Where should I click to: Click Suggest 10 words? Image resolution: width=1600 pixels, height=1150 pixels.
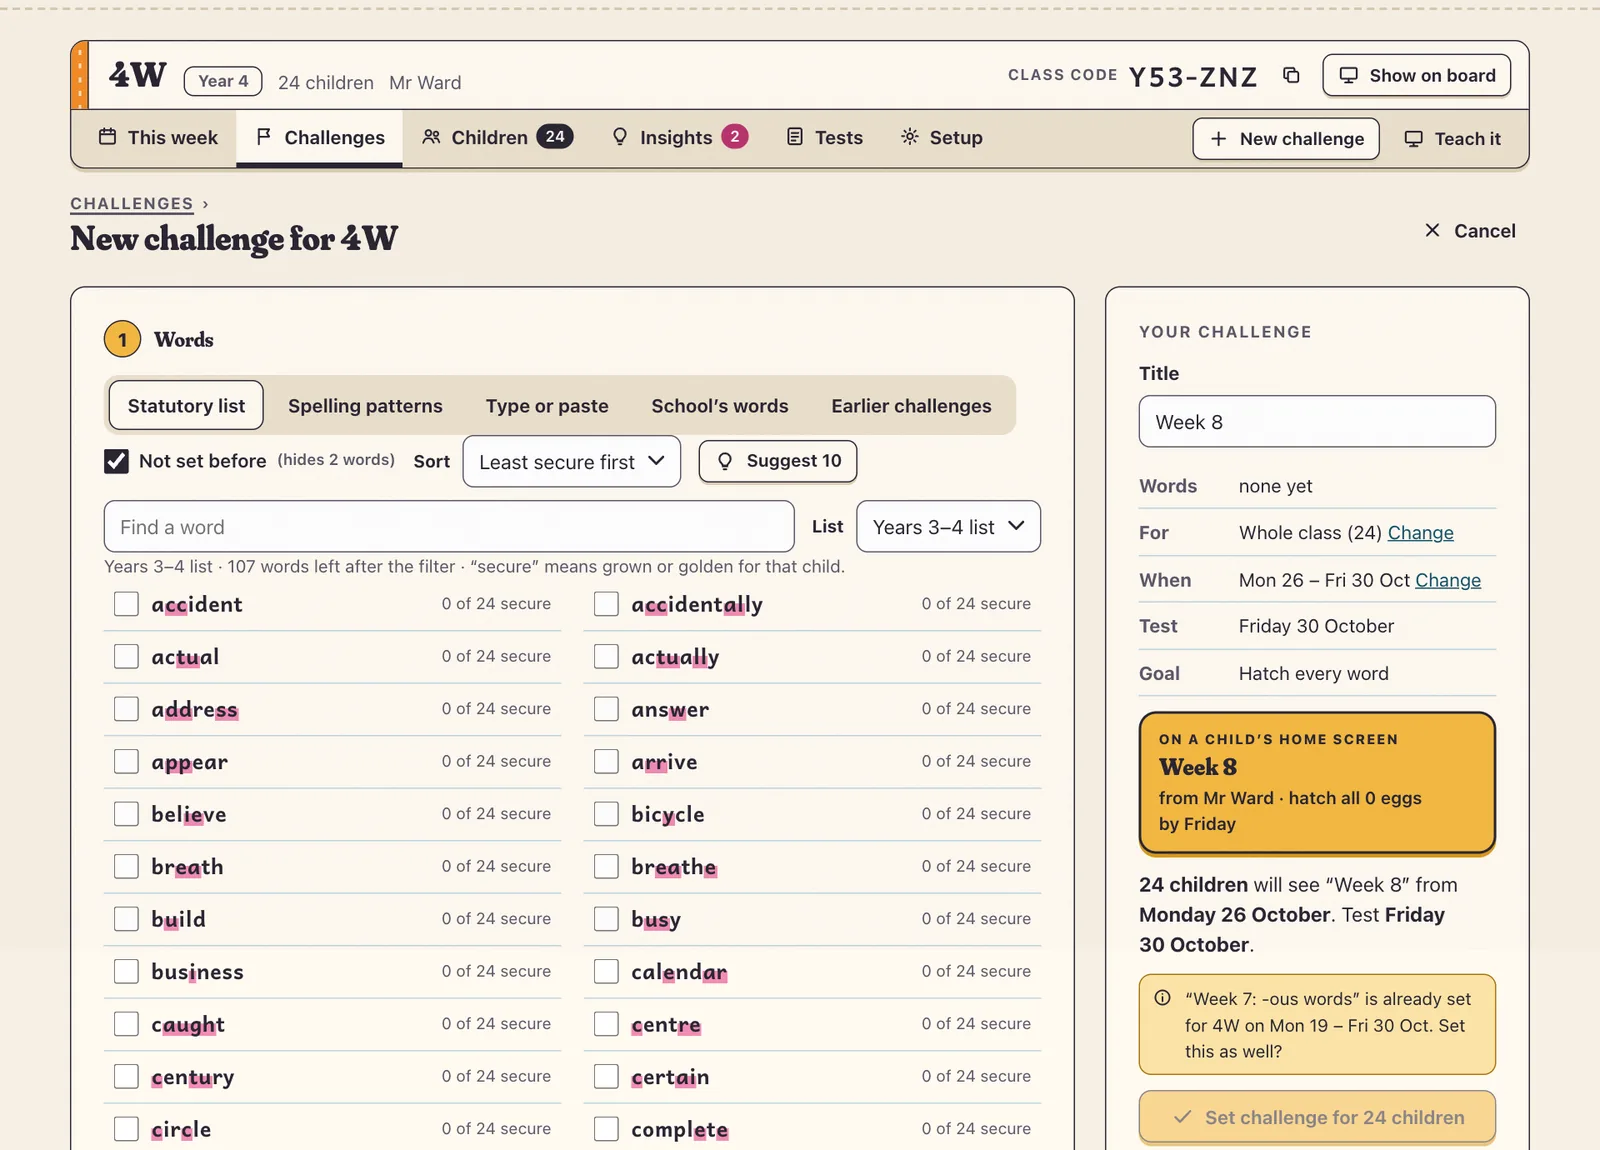(778, 461)
